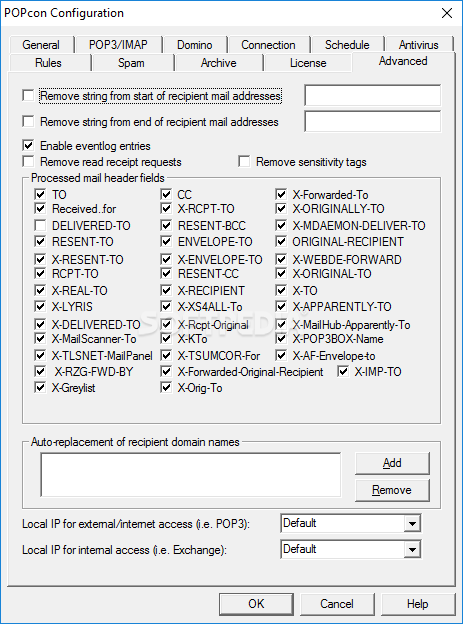Toggle the X-LYRIS checkbox
This screenshot has width=463, height=624.
coord(40,306)
